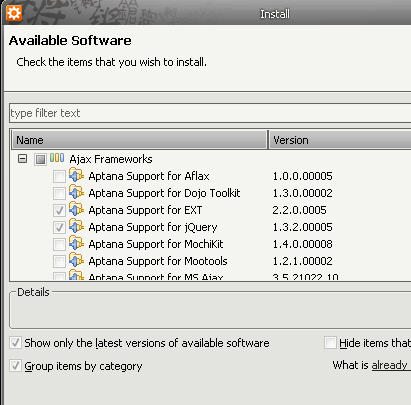Viewport: 411px width, 405px height.
Task: Click the plugin icon beside Mootools
Action: pyautogui.click(x=76, y=260)
